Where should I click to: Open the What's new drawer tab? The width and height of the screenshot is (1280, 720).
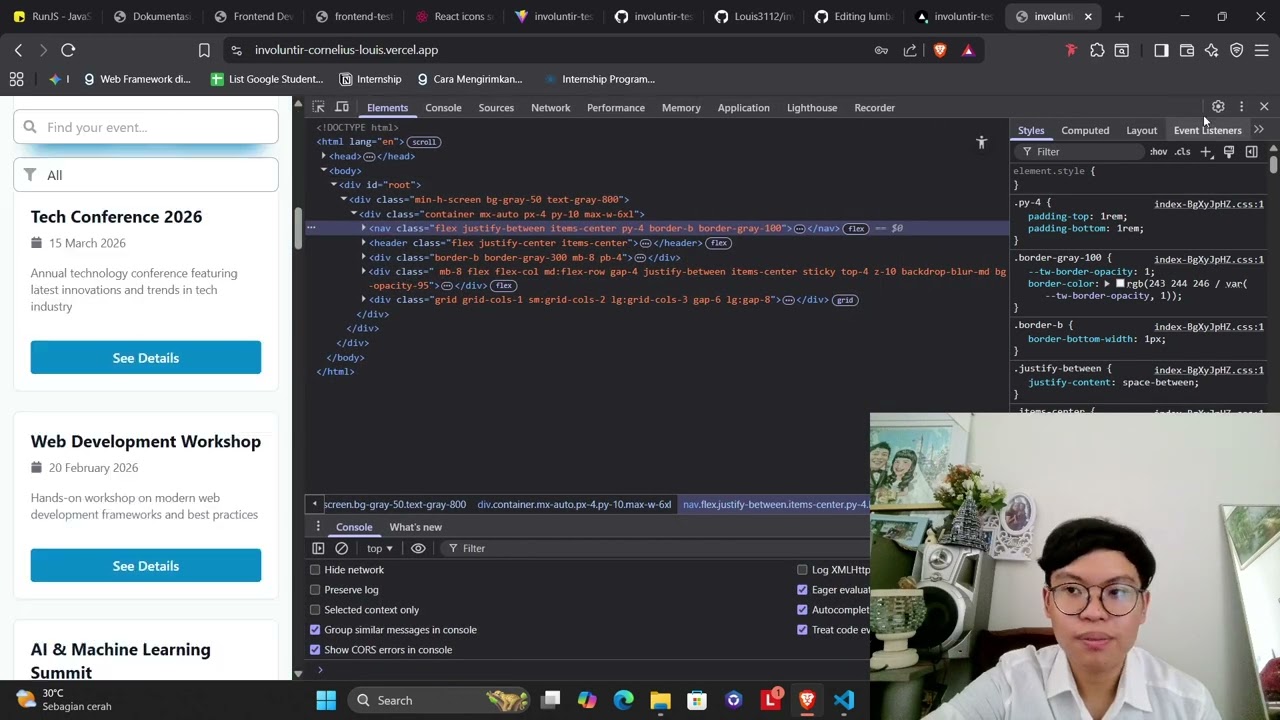click(415, 527)
